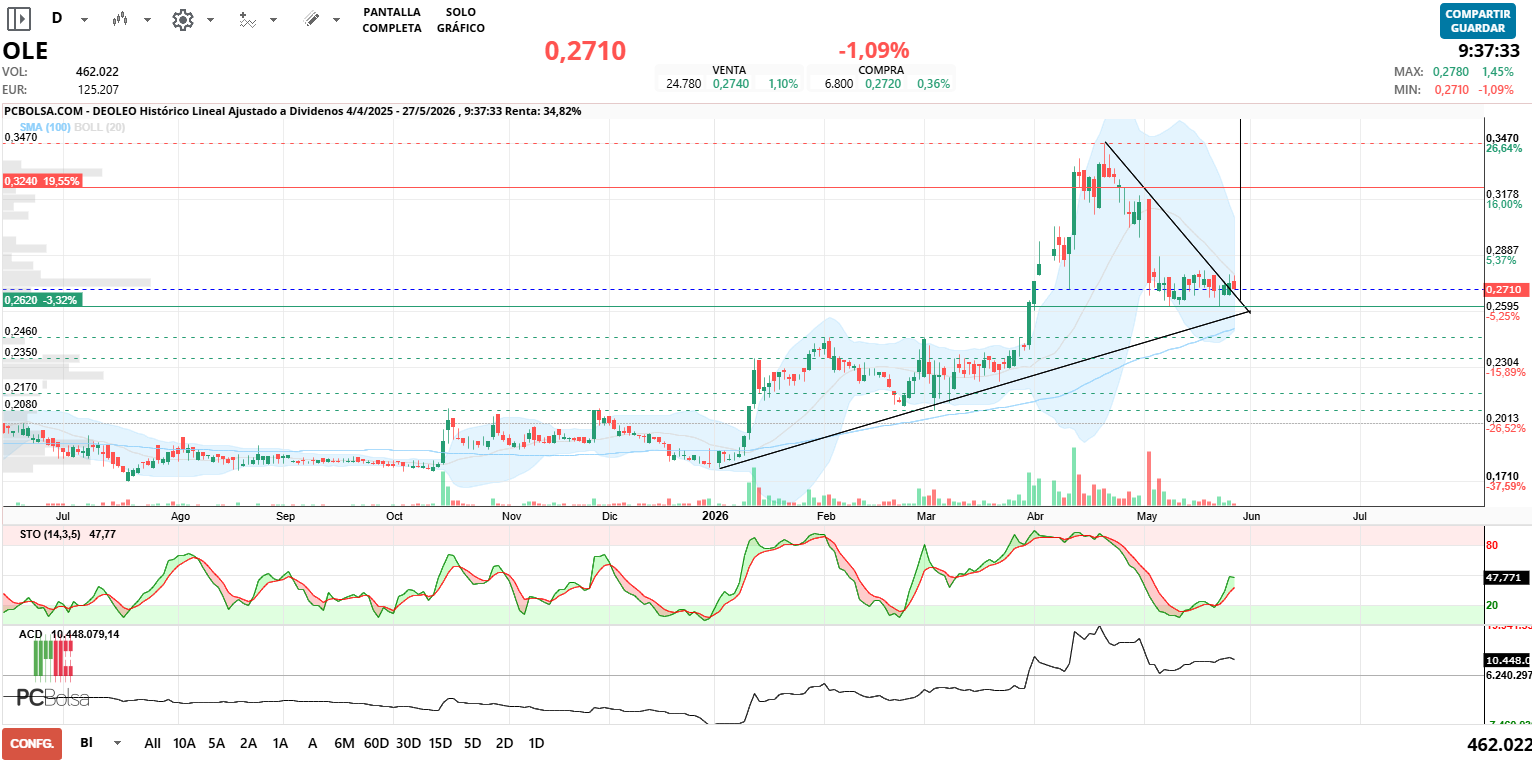Click the VENTA volume 24.780
This screenshot has width=1536, height=766.
[x=683, y=84]
